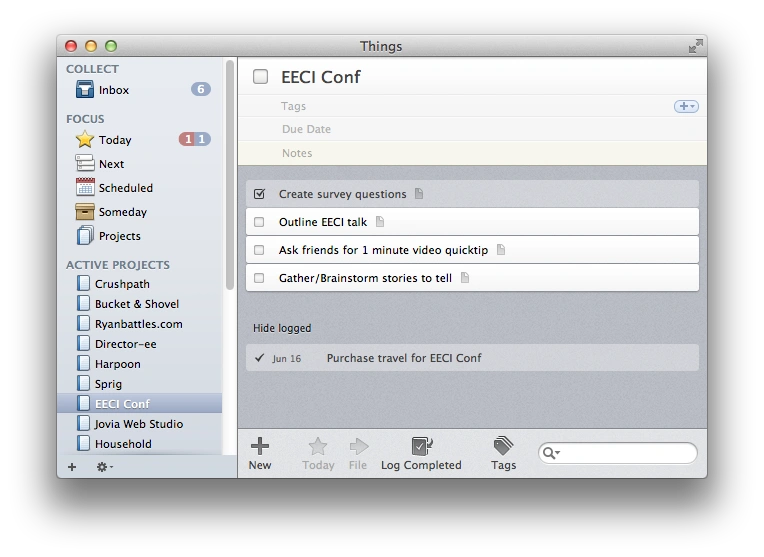Select the Today star in sidebar
This screenshot has height=557, width=764.
point(86,140)
